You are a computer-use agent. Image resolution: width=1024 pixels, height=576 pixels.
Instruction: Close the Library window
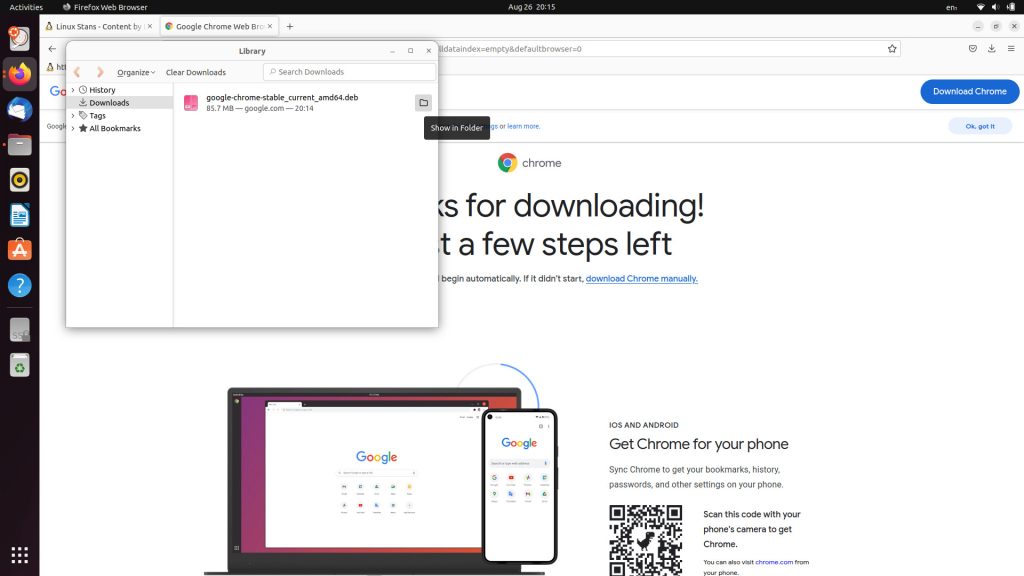pos(428,51)
